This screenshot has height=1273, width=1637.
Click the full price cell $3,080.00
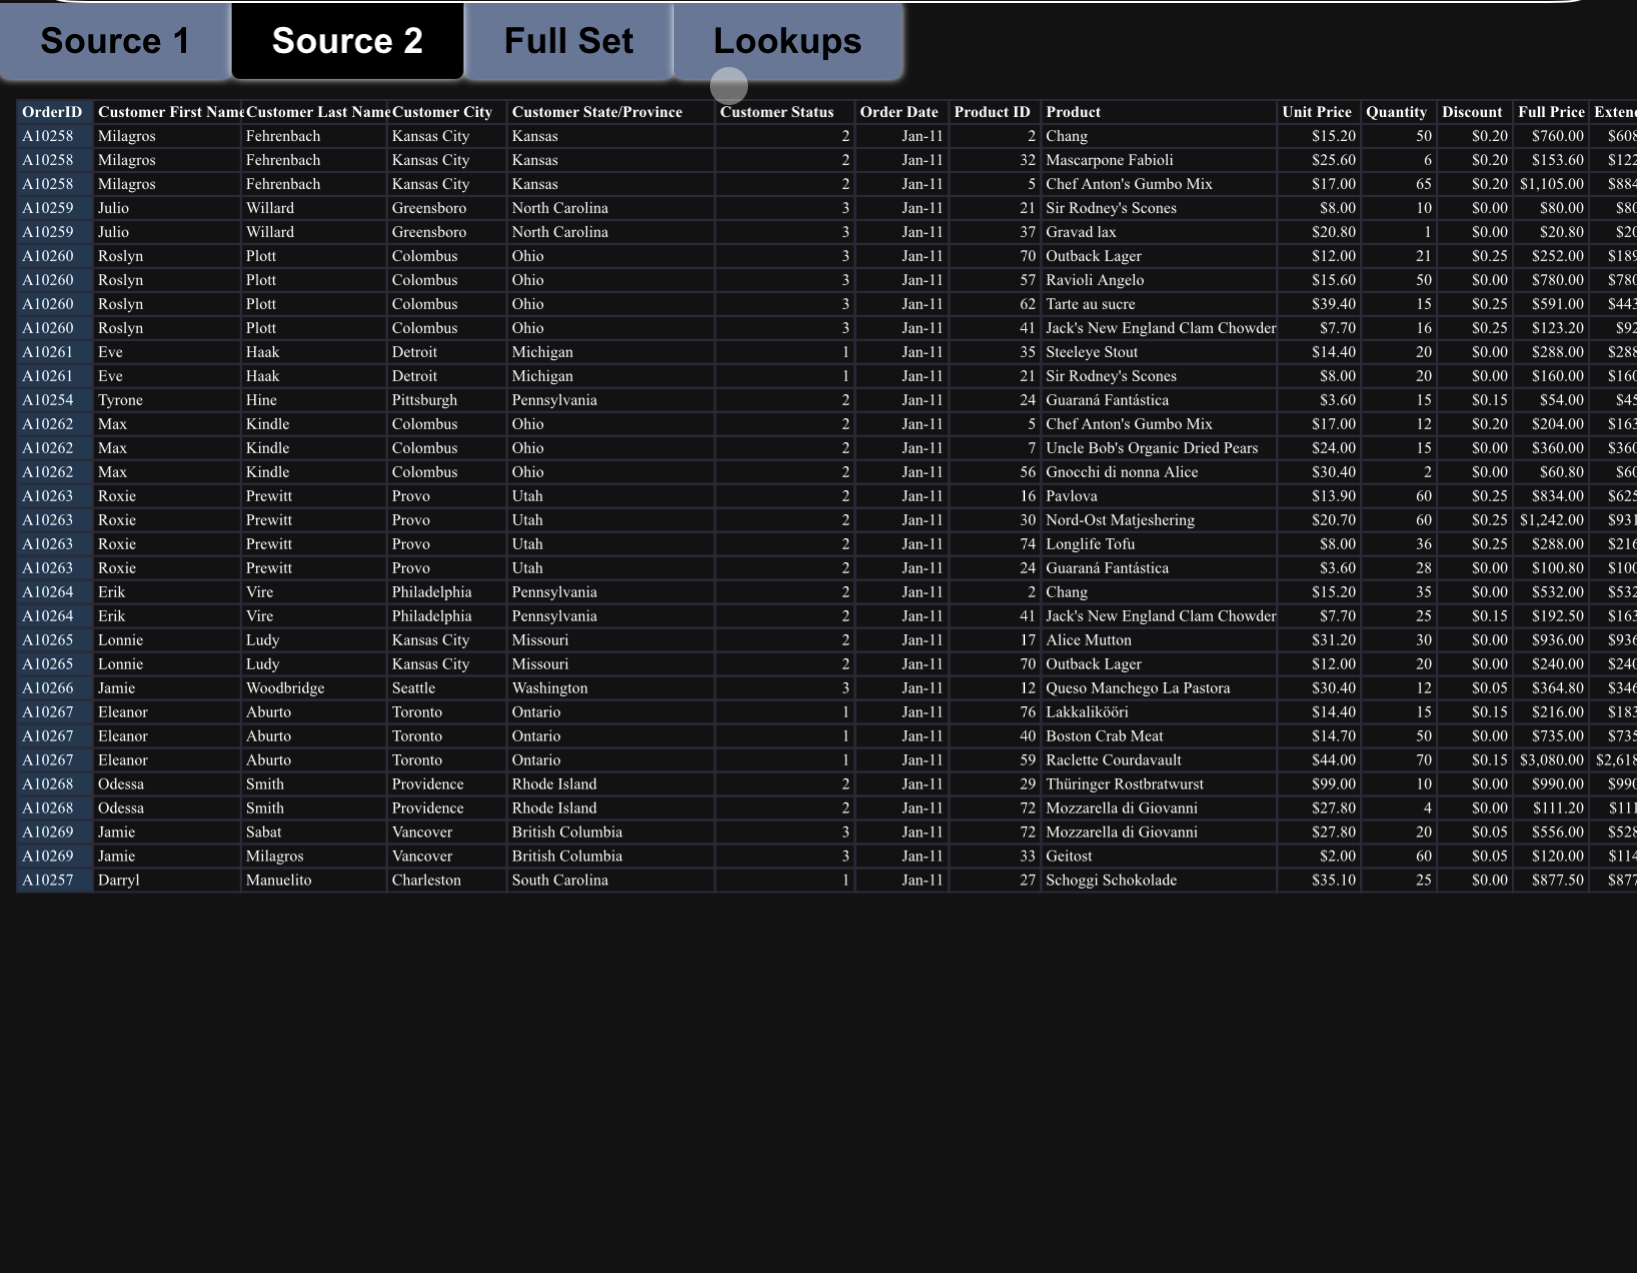click(x=1551, y=760)
